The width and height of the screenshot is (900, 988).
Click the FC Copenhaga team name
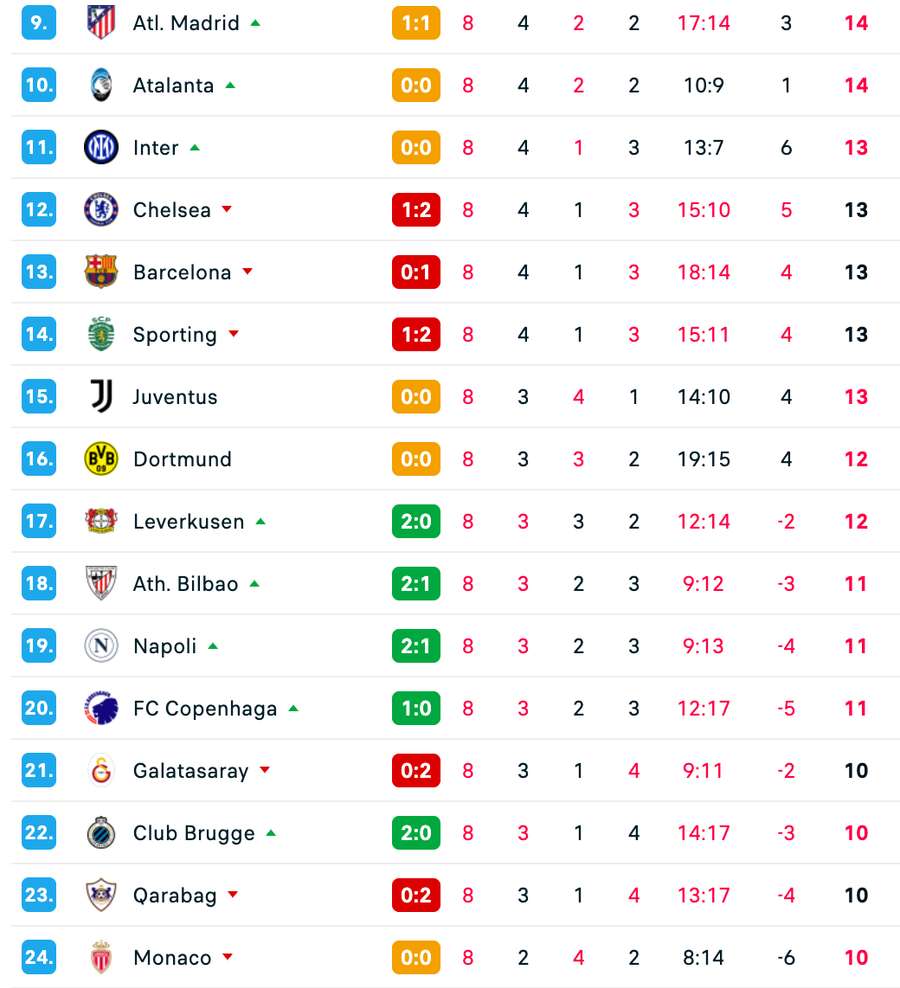[204, 708]
